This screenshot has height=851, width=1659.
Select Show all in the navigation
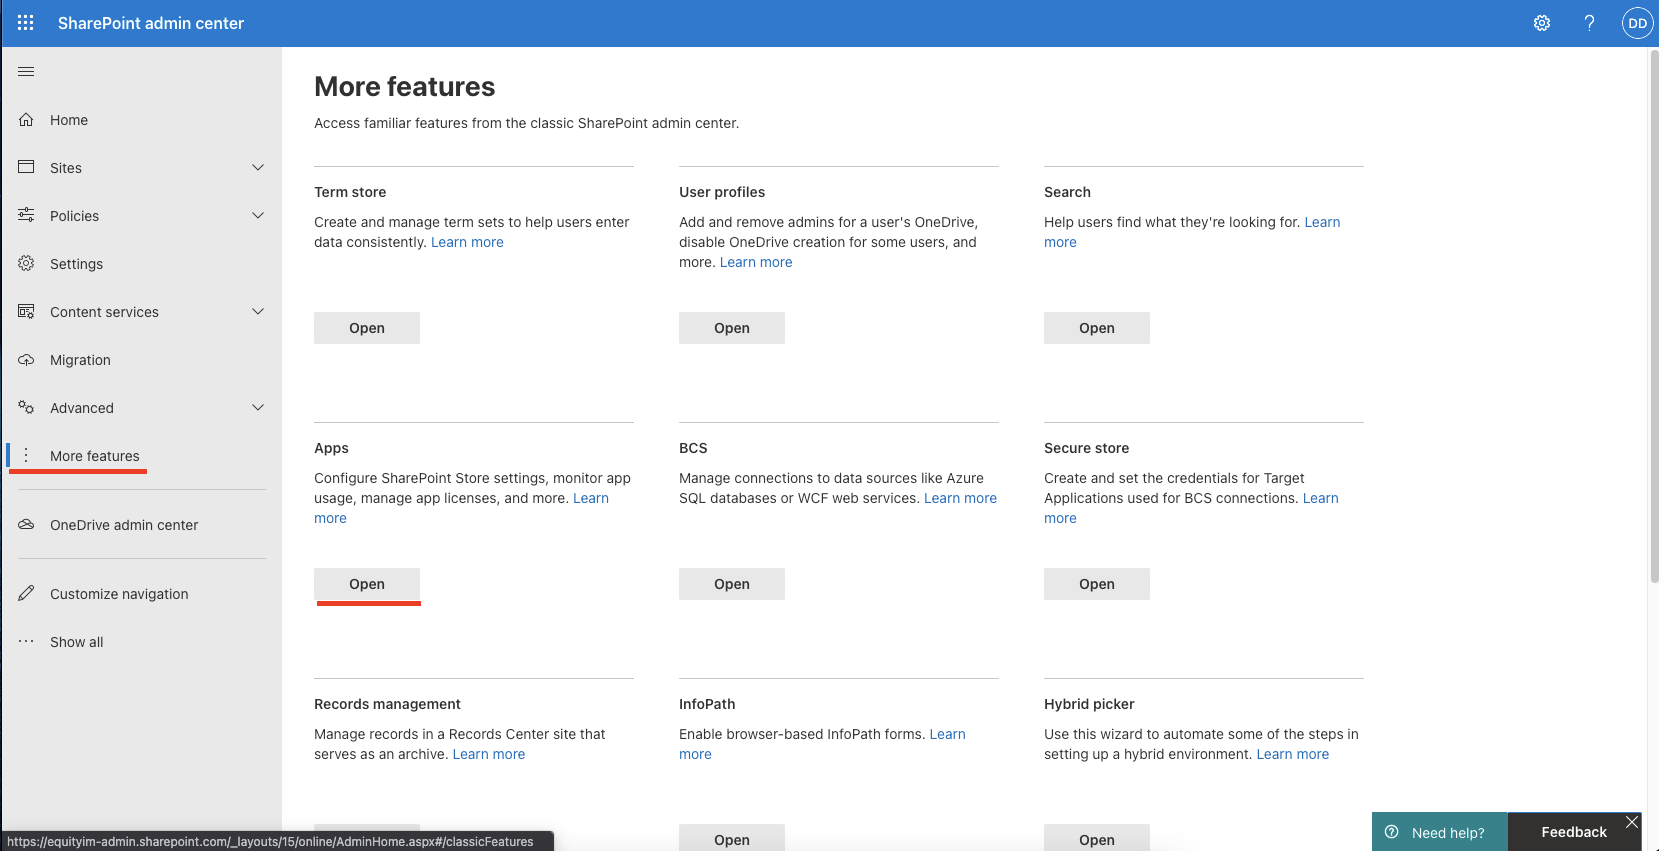[76, 642]
